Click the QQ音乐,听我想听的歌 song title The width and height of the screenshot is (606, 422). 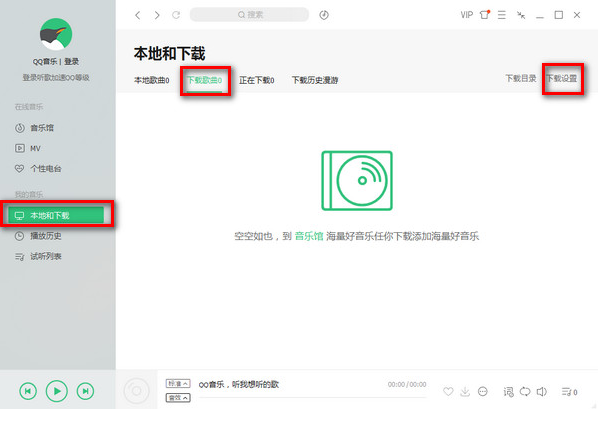pyautogui.click(x=238, y=385)
